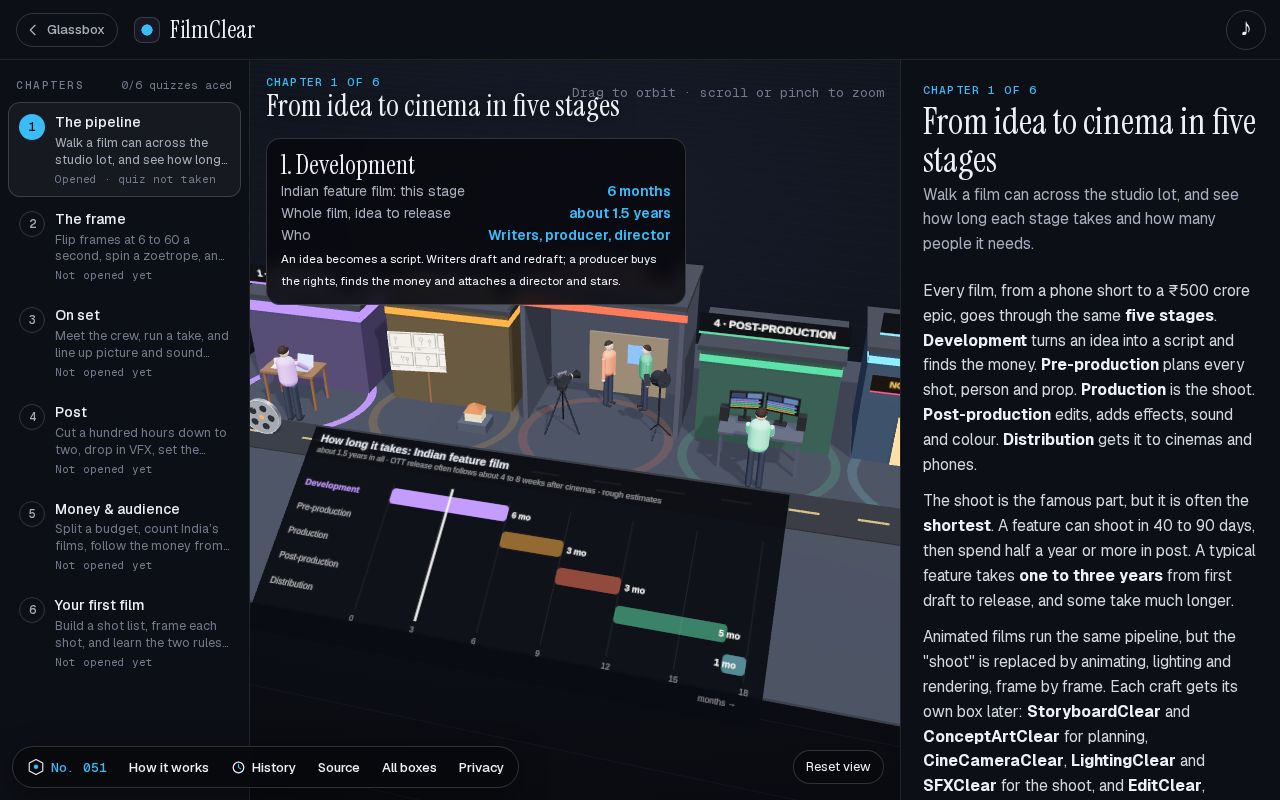Screen dimensions: 1280x800
Task: Click the film reel in the scene
Action: click(264, 416)
